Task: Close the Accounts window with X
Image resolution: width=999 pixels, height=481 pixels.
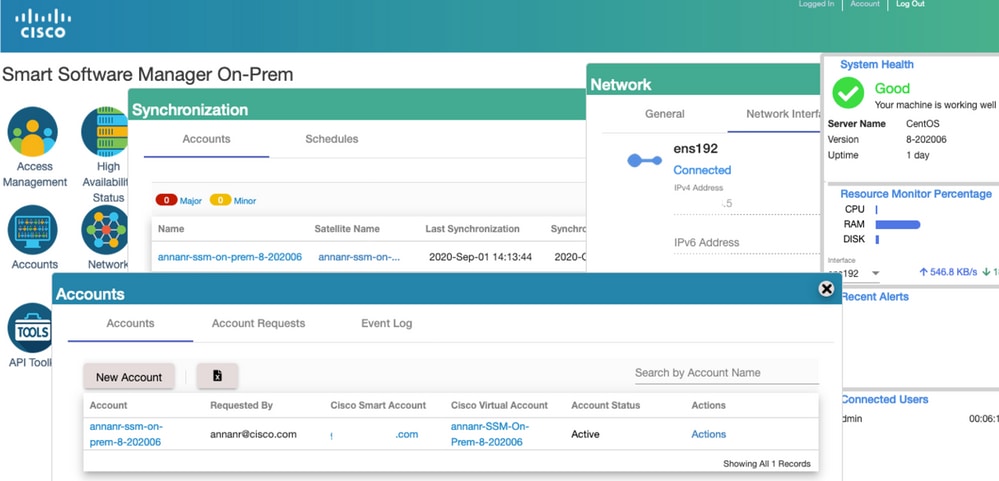Action: point(826,289)
